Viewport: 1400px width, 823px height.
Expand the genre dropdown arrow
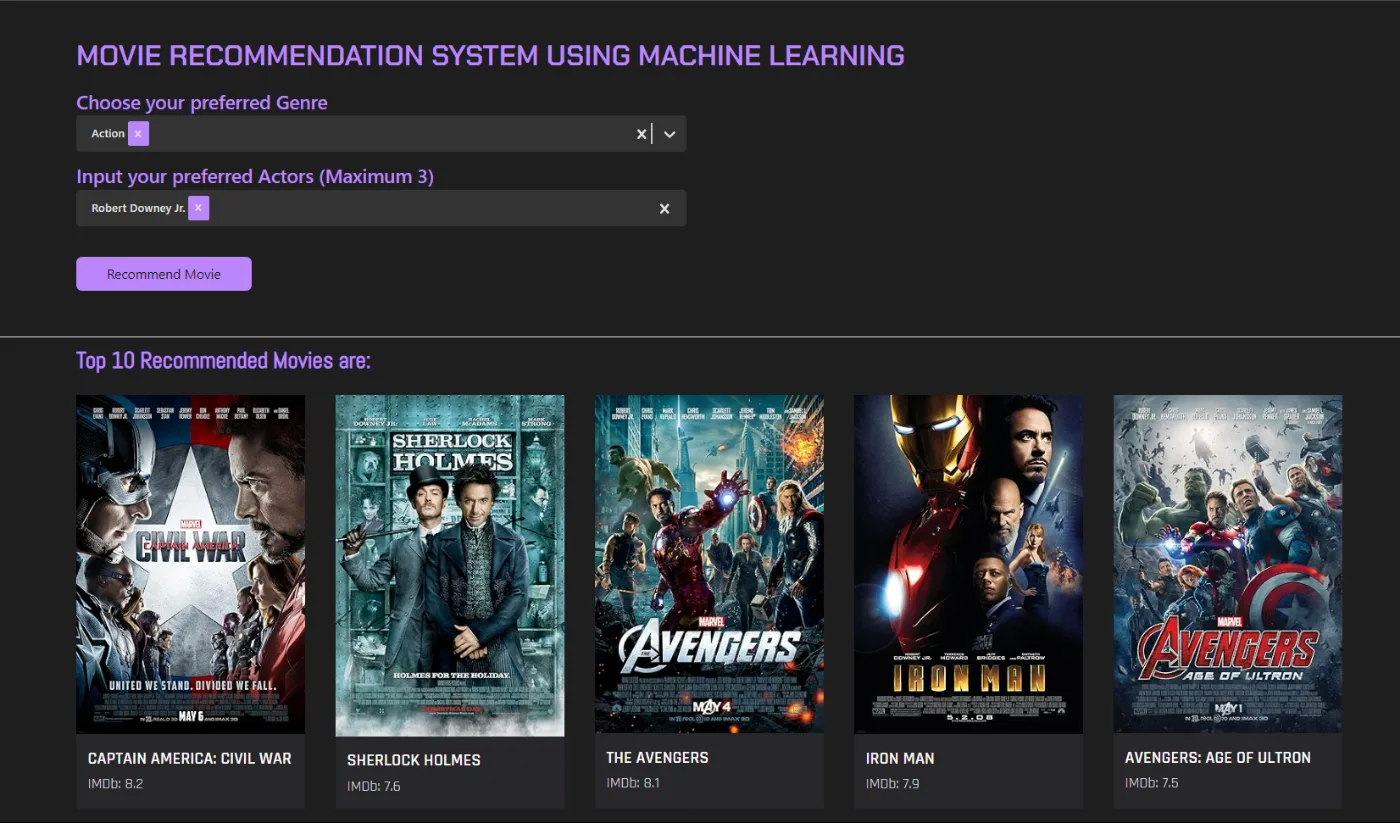point(670,134)
